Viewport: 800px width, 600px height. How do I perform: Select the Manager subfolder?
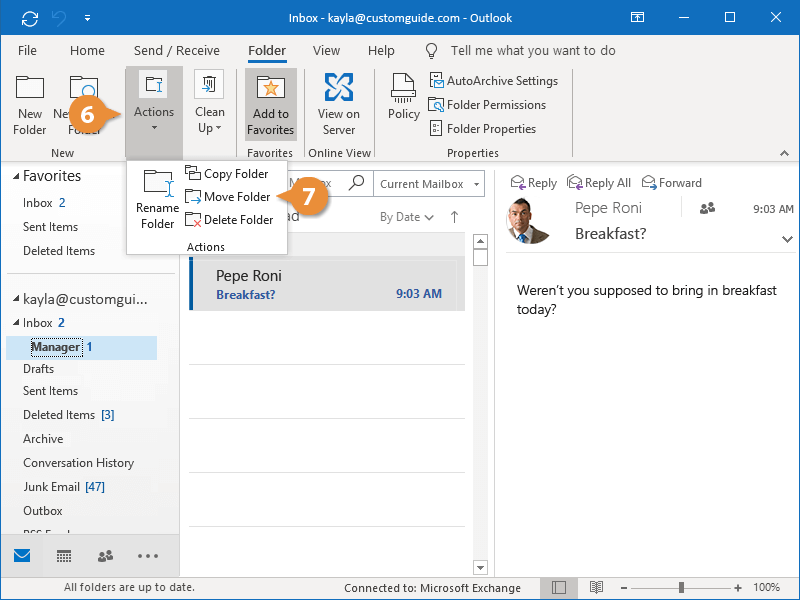pyautogui.click(x=82, y=347)
